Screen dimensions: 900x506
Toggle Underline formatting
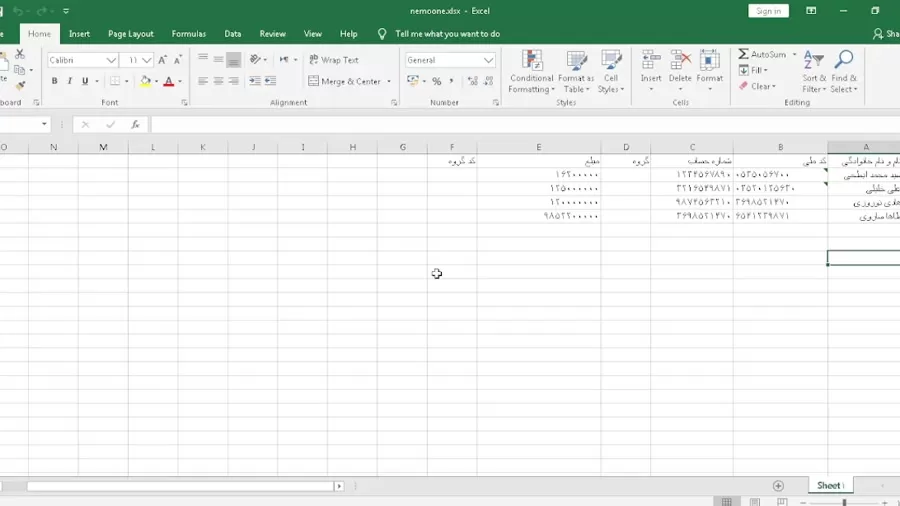coord(85,81)
